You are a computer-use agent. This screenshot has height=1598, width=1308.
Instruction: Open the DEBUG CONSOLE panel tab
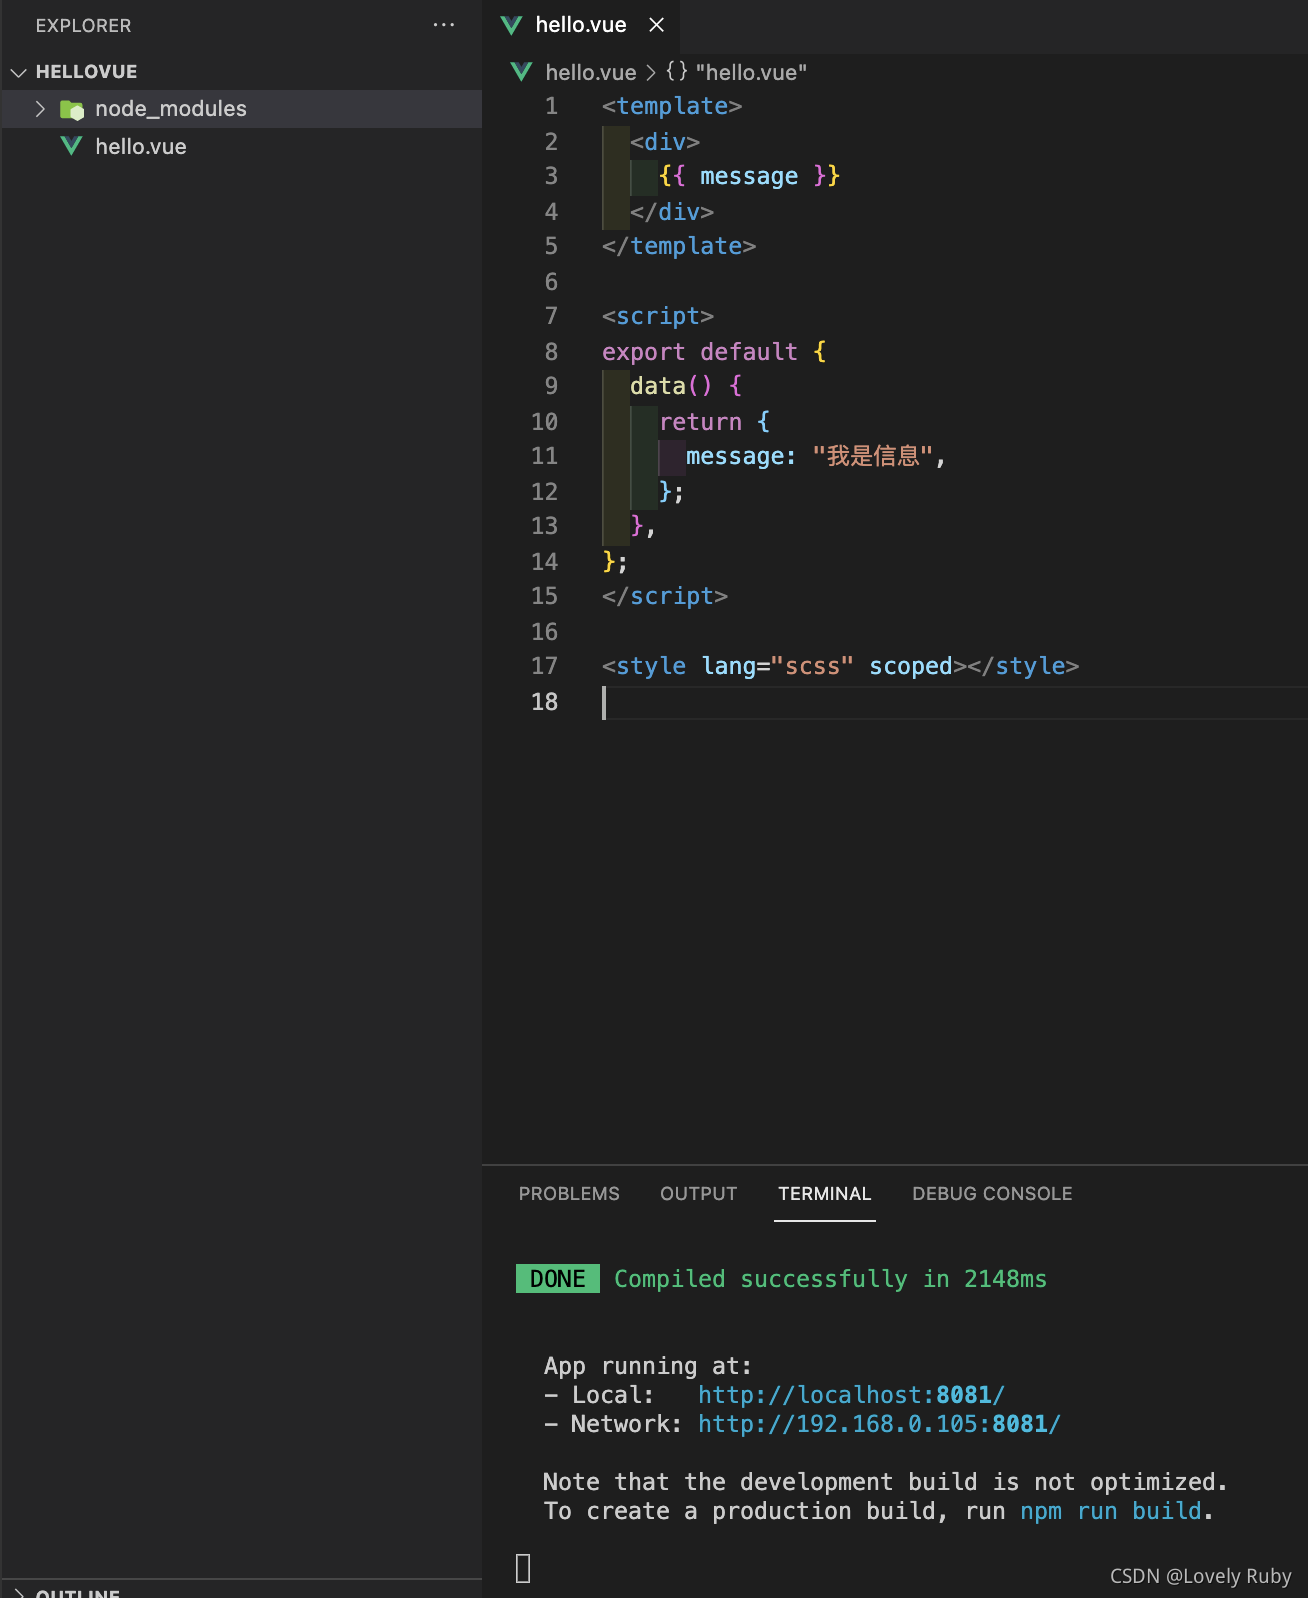pos(992,1193)
